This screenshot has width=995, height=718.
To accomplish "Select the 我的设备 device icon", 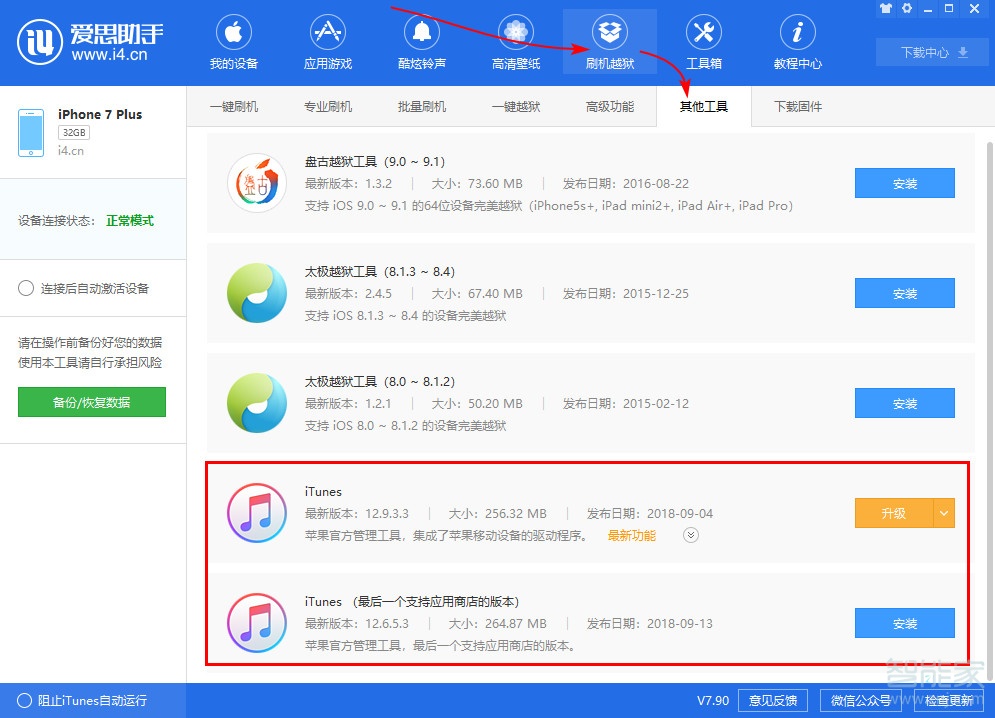I will point(233,40).
